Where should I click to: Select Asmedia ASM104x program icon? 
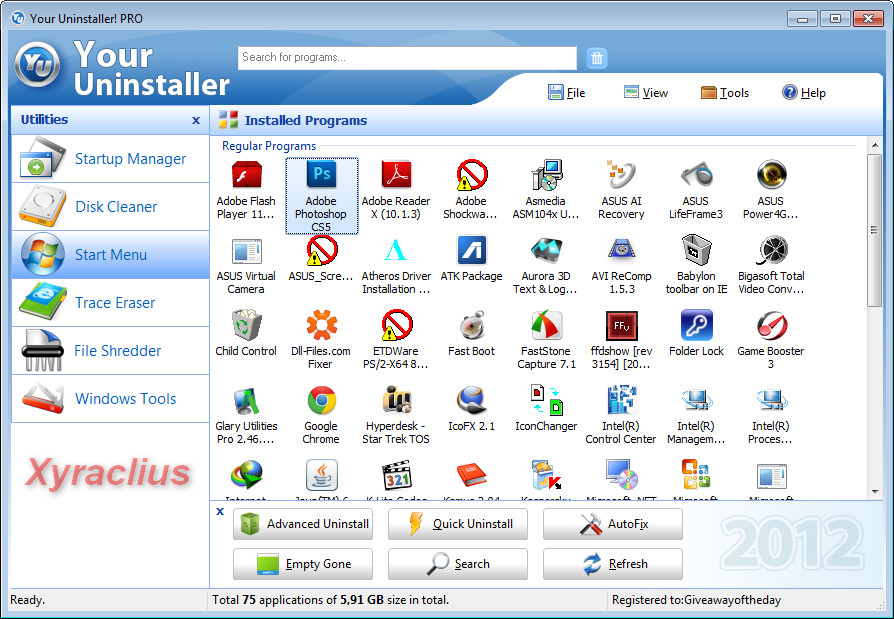546,174
